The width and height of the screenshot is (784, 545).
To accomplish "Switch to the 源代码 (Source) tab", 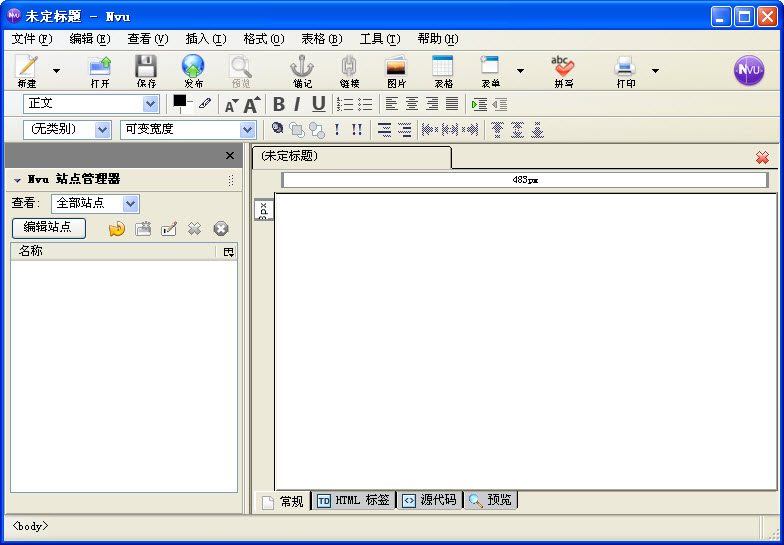I will (430, 500).
